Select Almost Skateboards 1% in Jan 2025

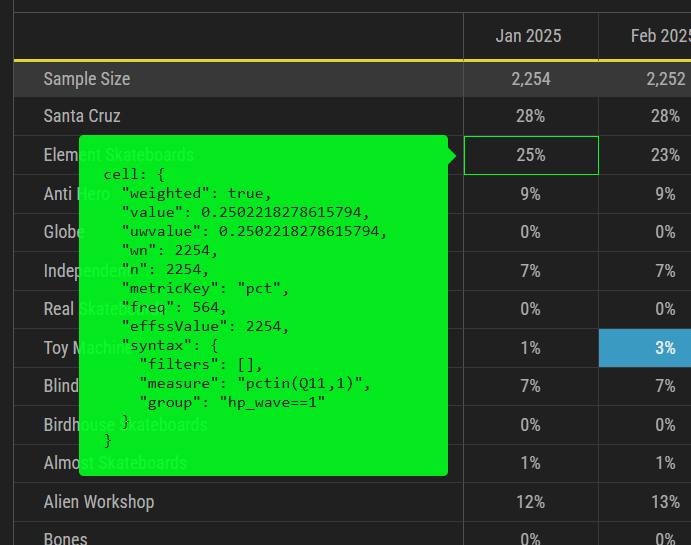530,463
